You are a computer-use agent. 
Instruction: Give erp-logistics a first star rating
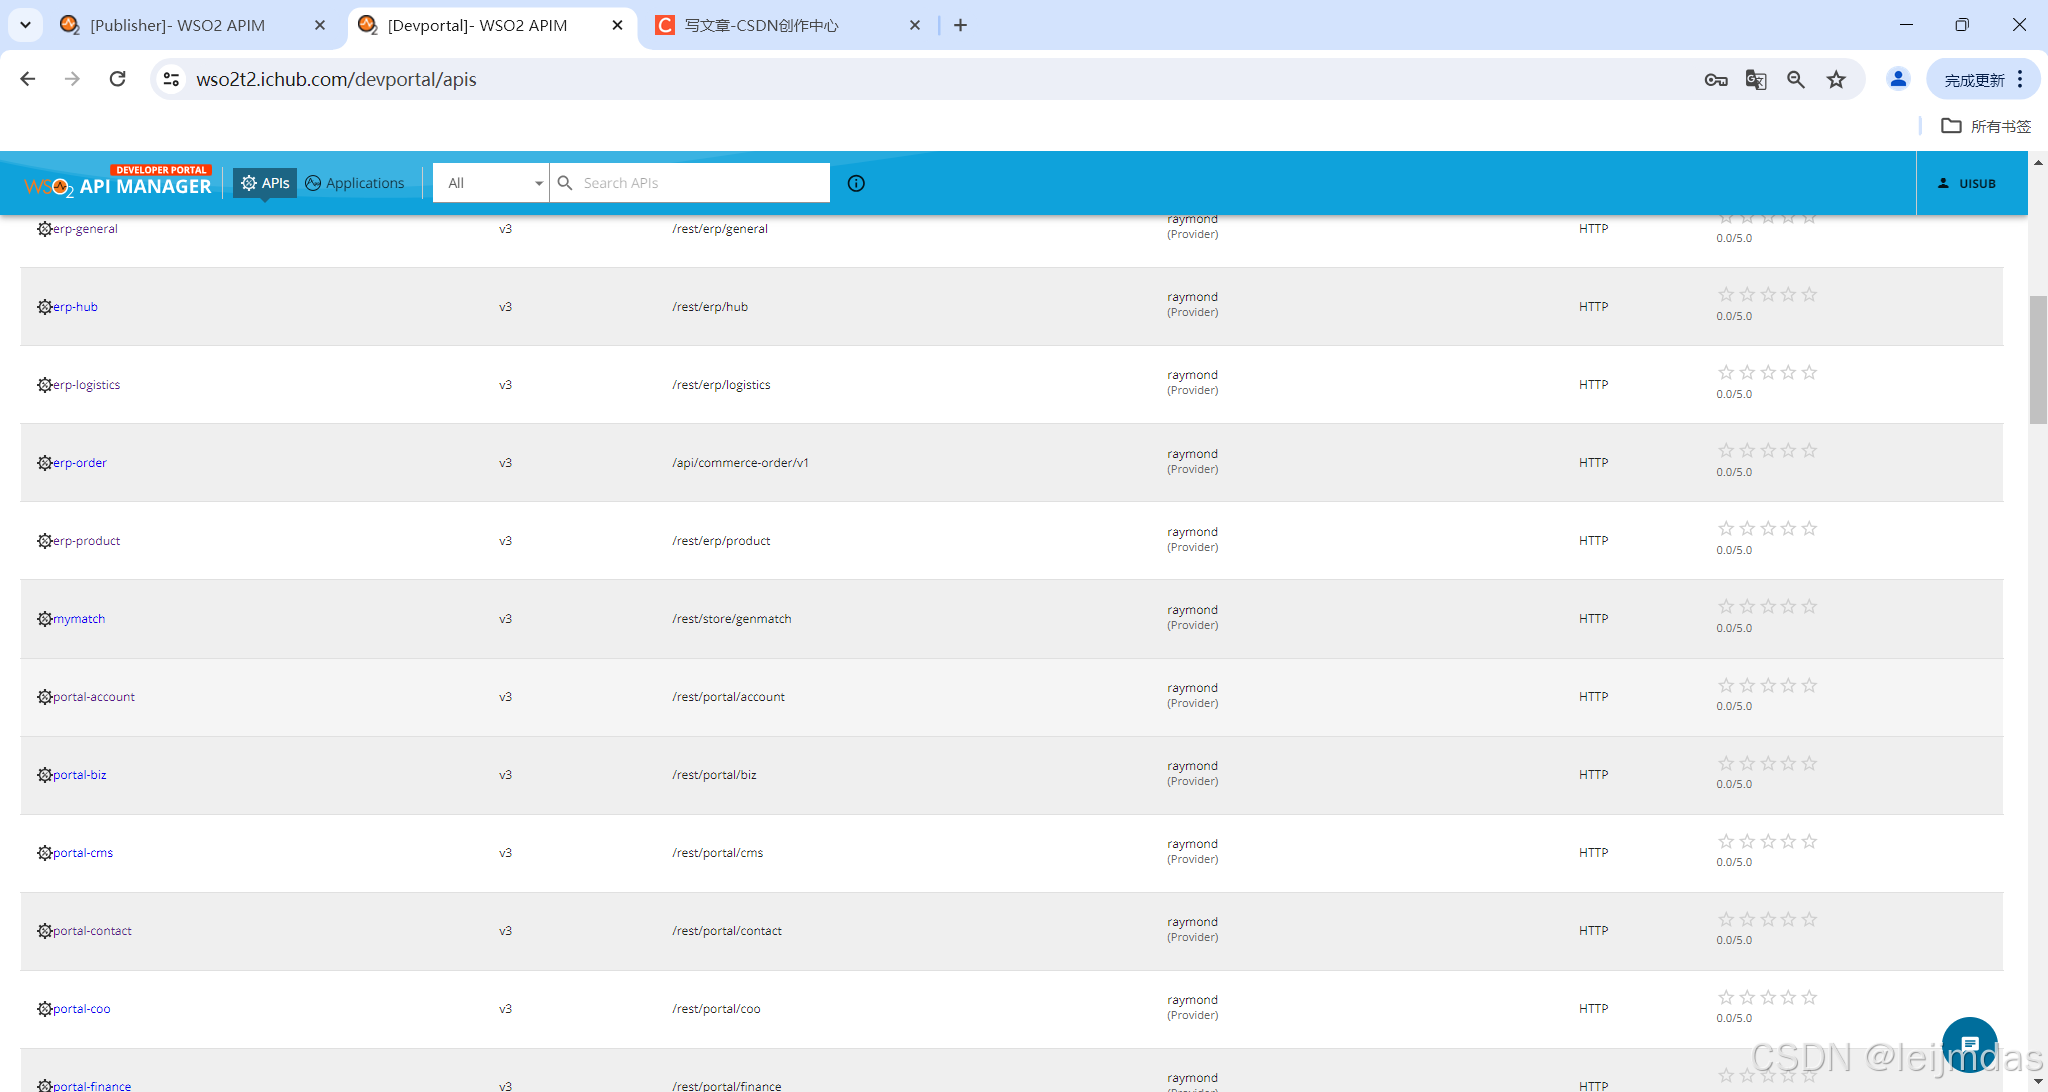[x=1726, y=373]
